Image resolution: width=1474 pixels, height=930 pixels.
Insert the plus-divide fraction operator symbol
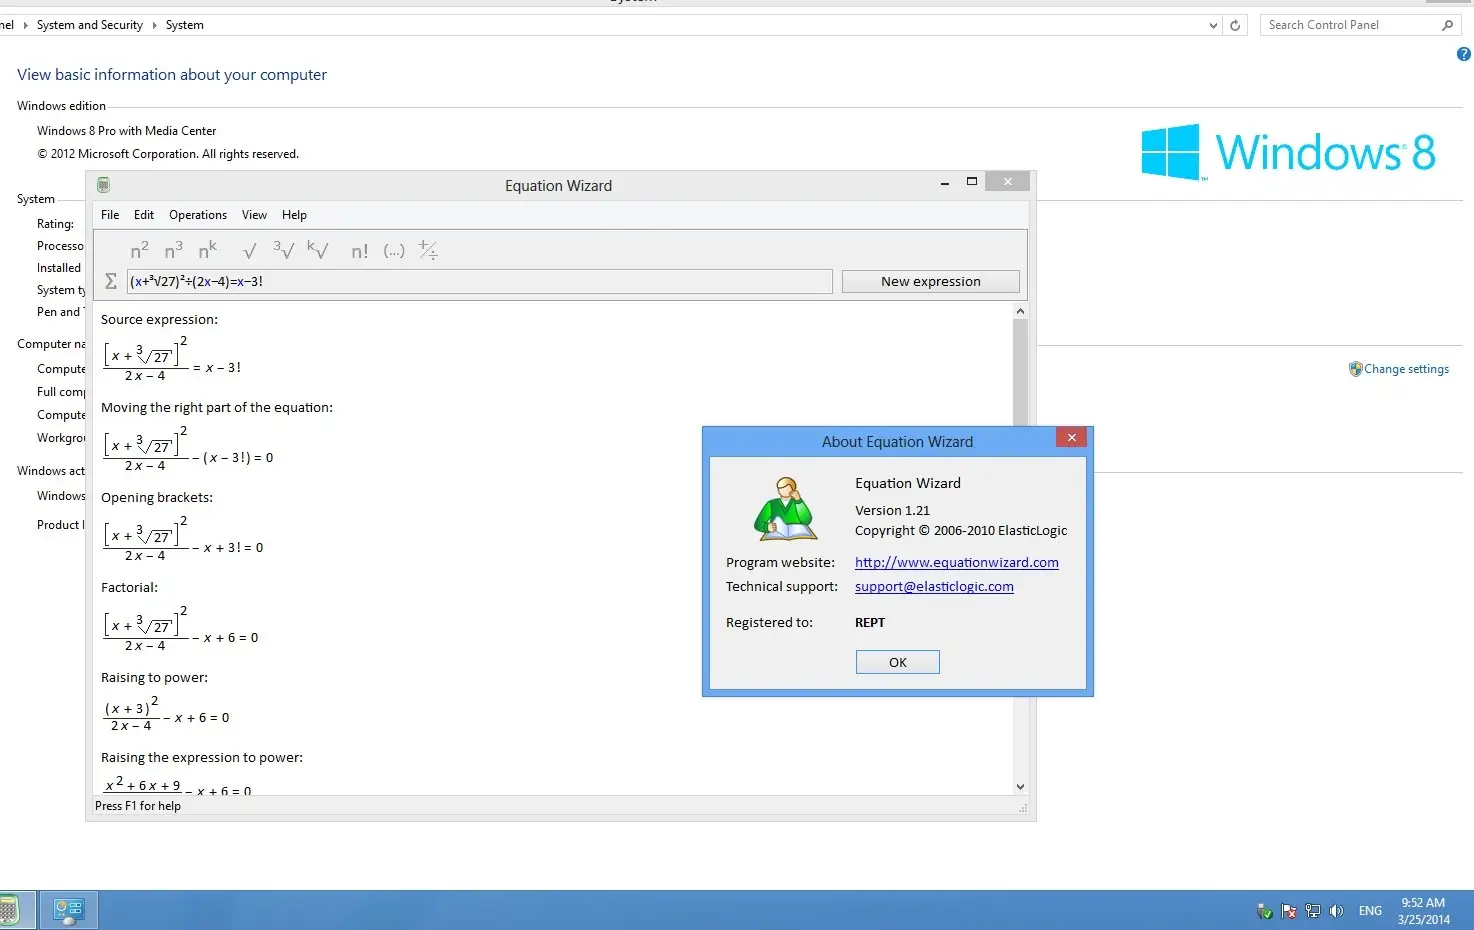(x=428, y=250)
